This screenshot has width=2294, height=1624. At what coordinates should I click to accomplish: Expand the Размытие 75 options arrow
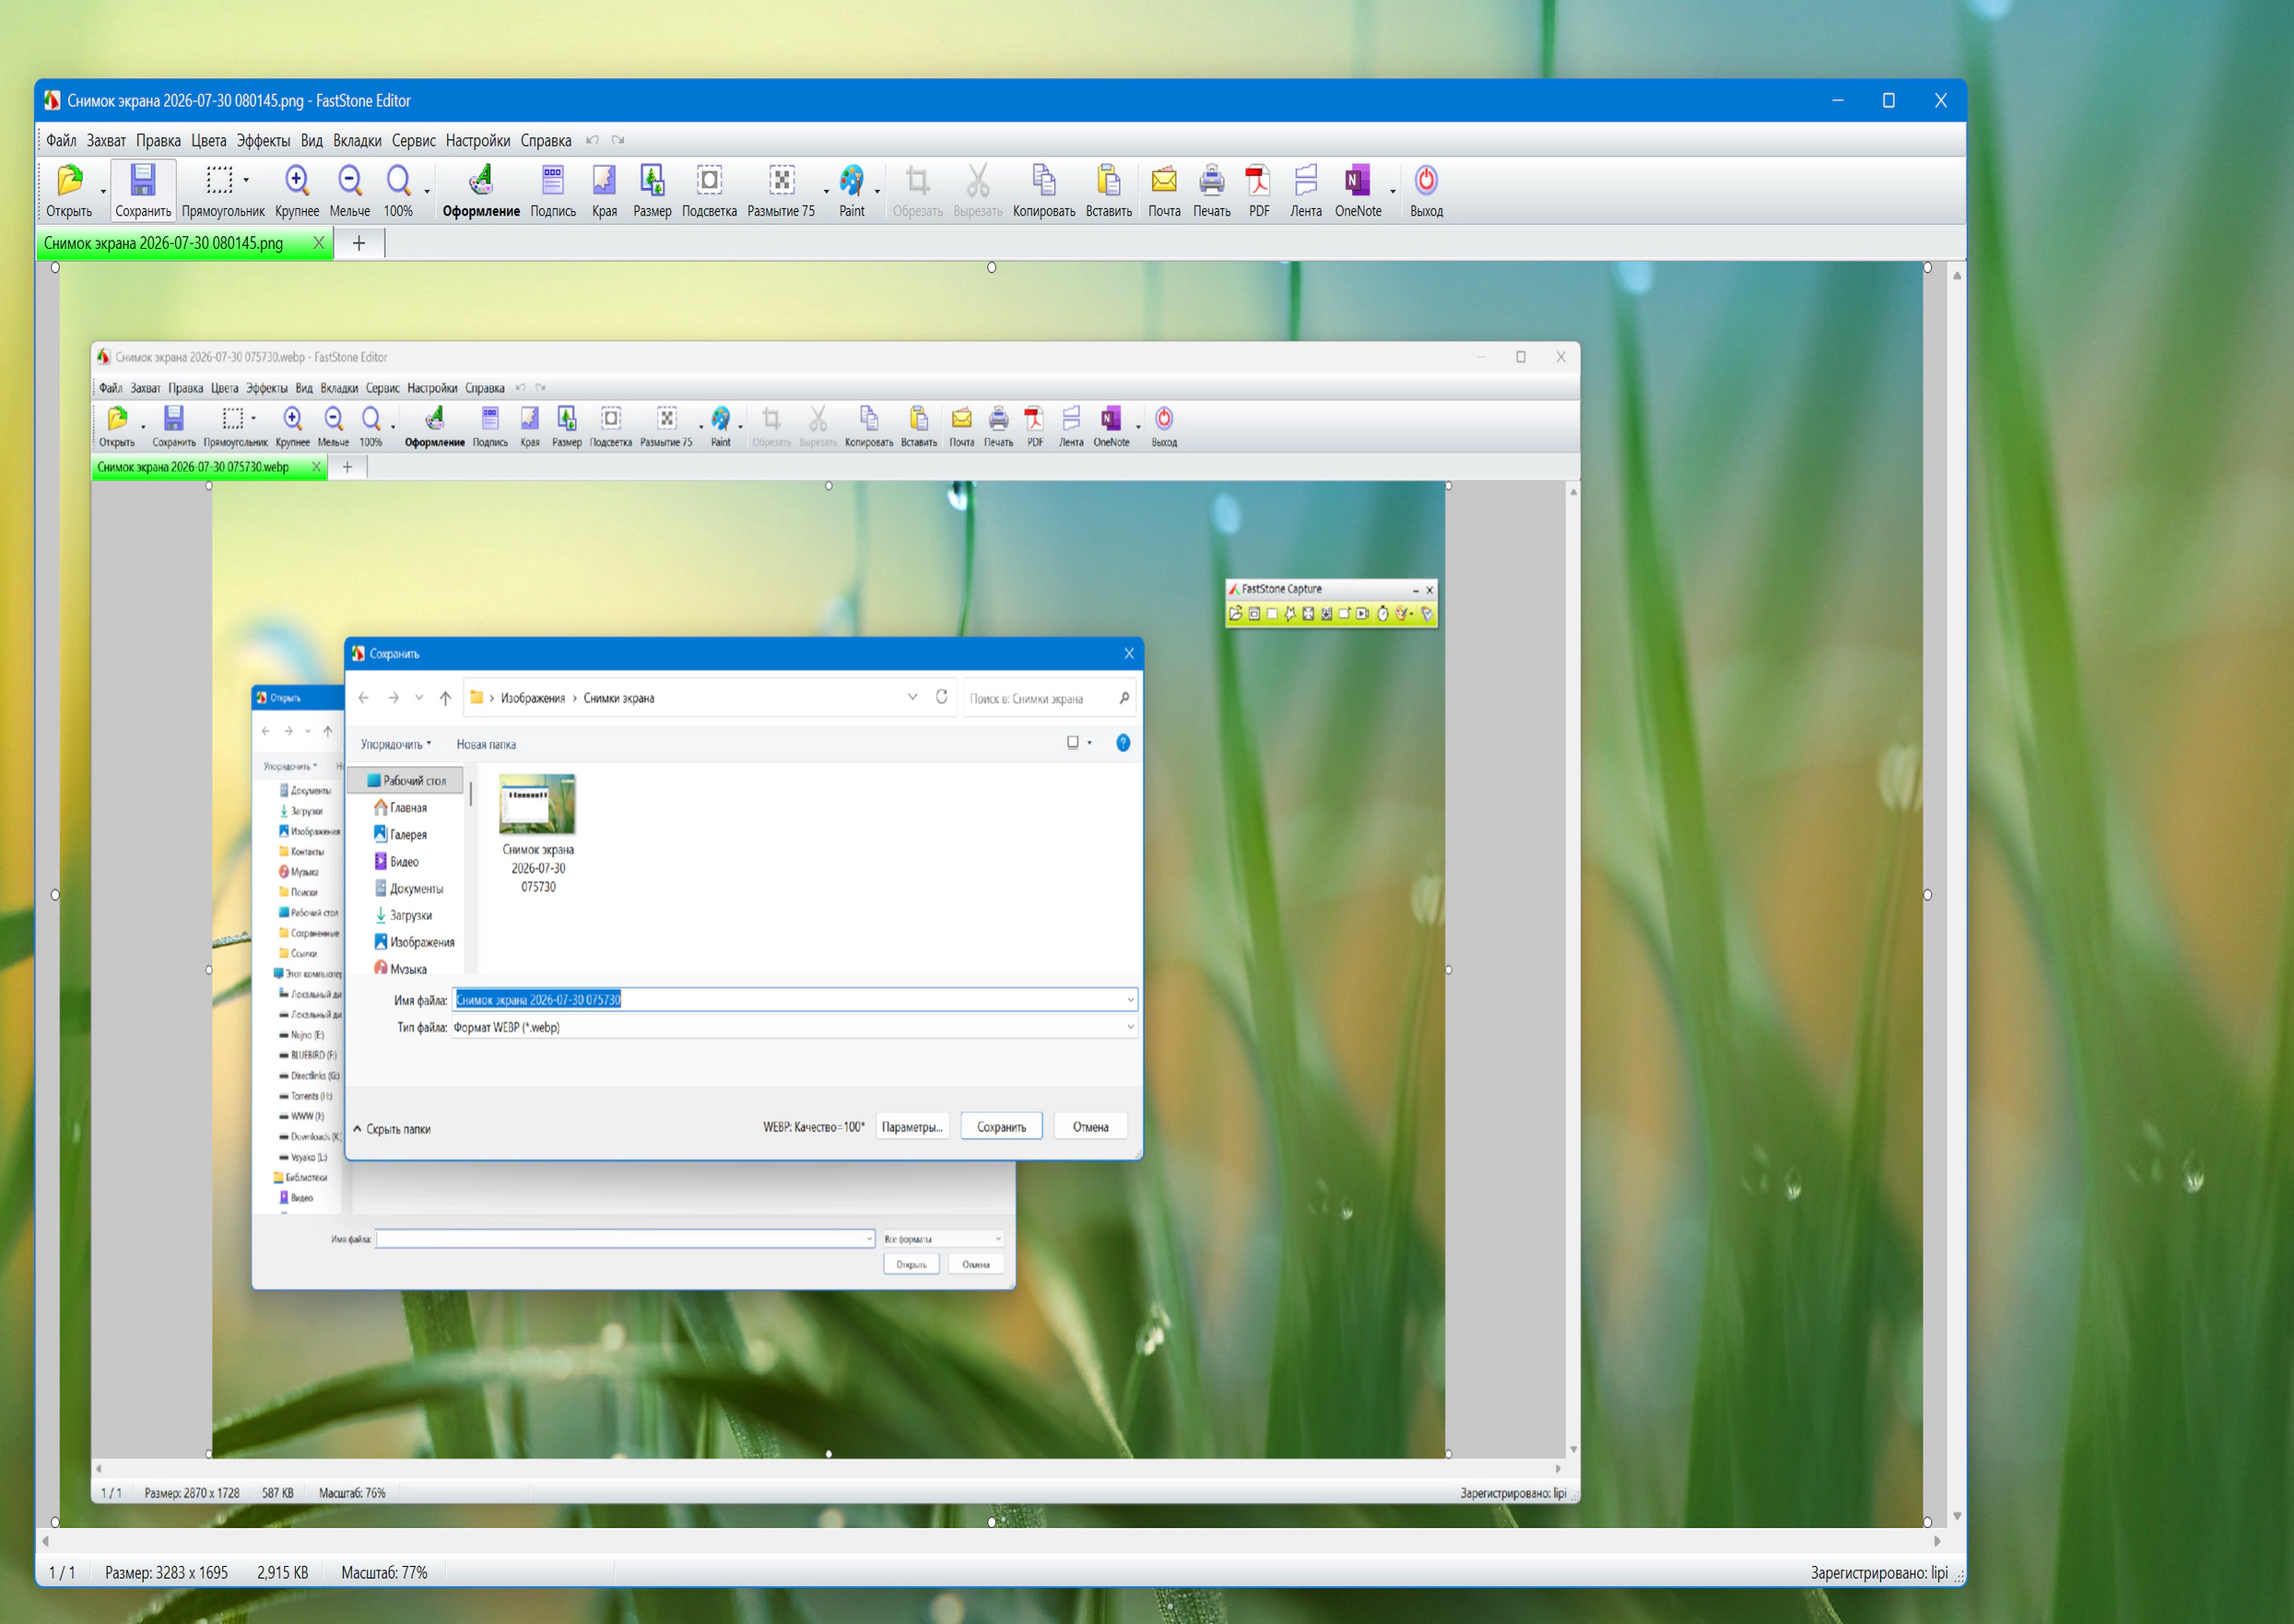coord(826,190)
